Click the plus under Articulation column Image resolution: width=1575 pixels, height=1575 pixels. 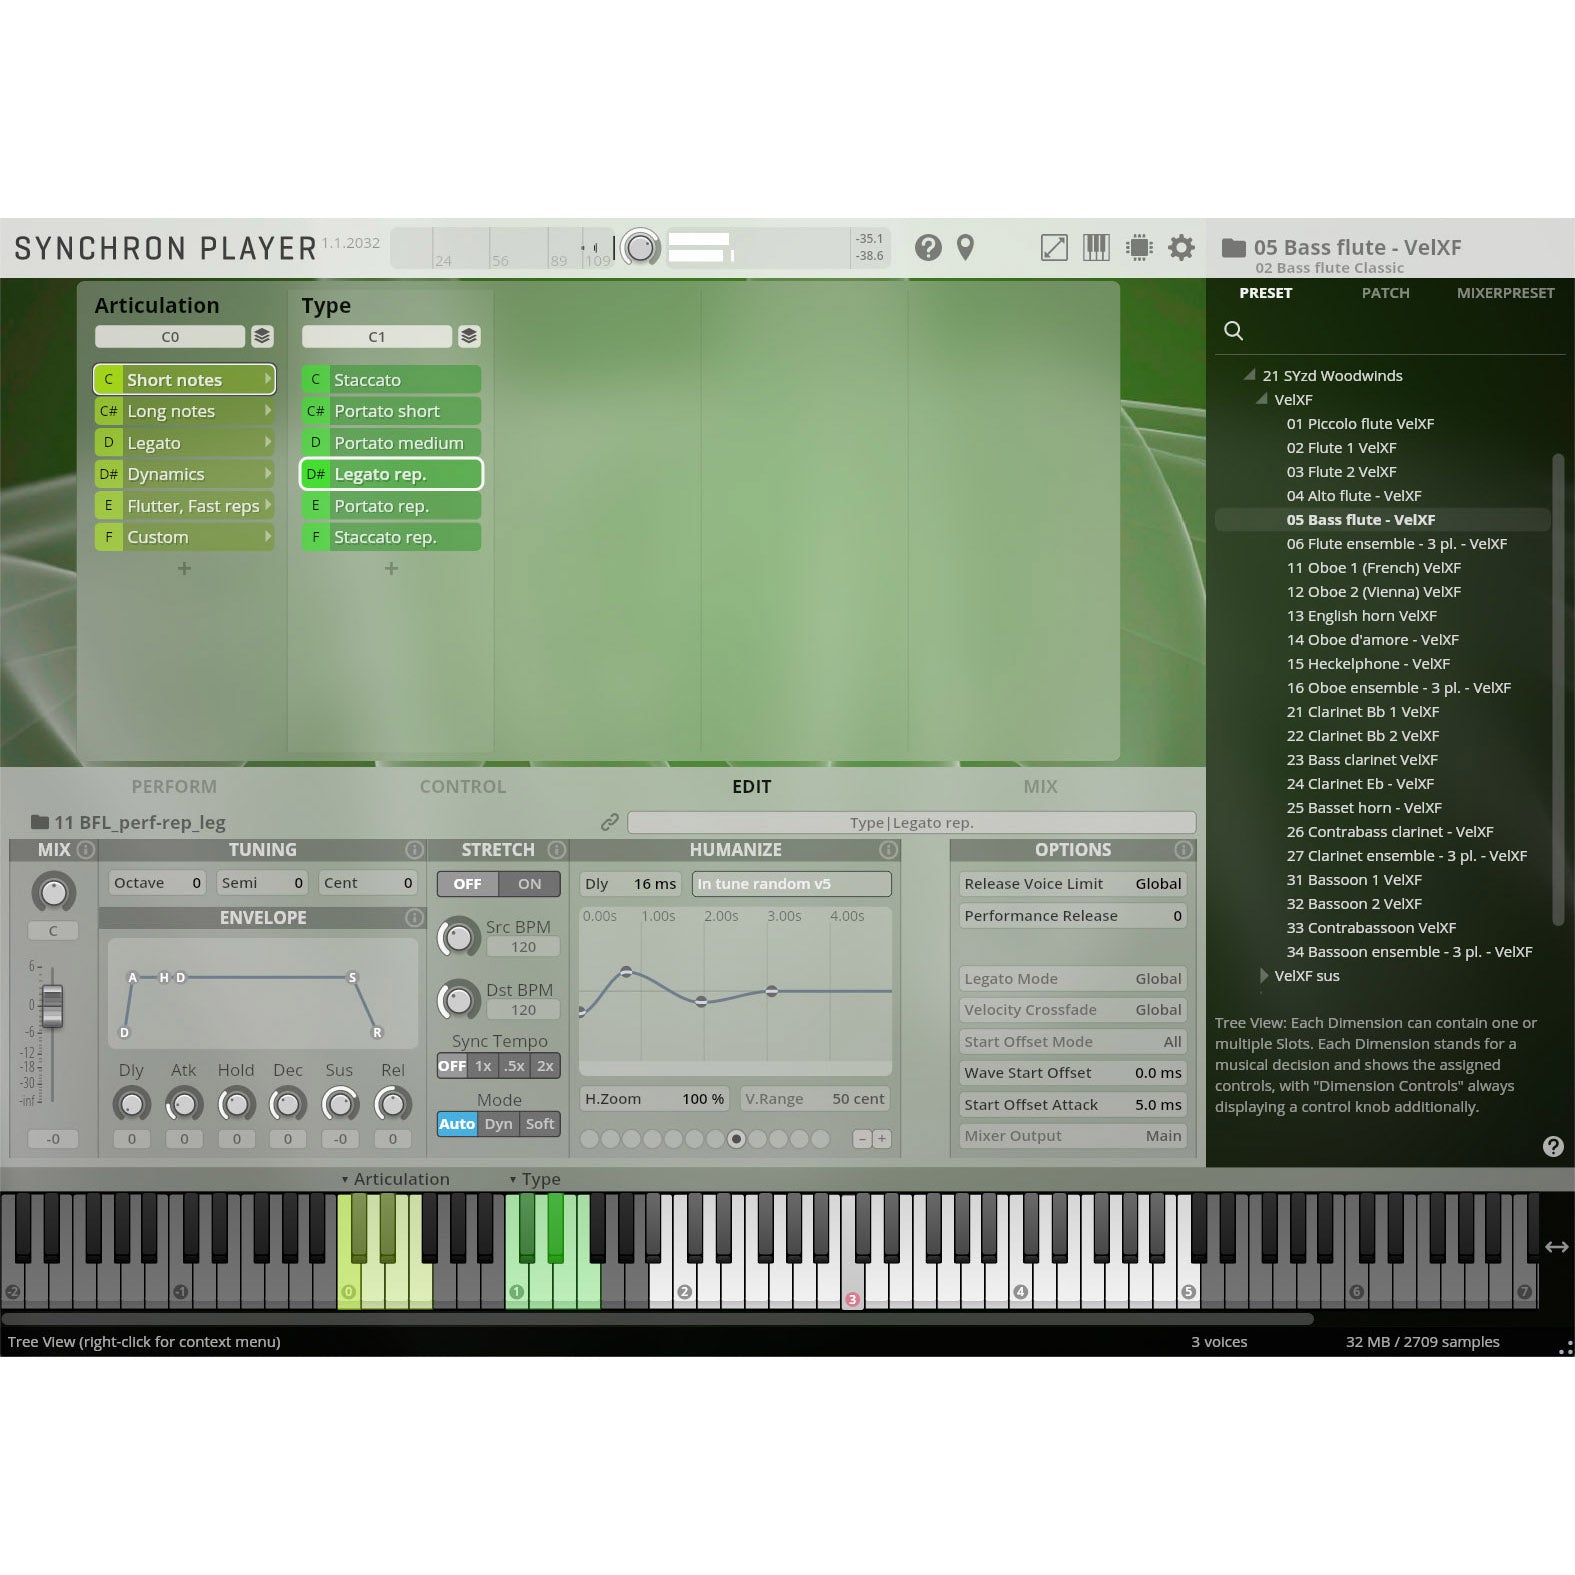184,568
